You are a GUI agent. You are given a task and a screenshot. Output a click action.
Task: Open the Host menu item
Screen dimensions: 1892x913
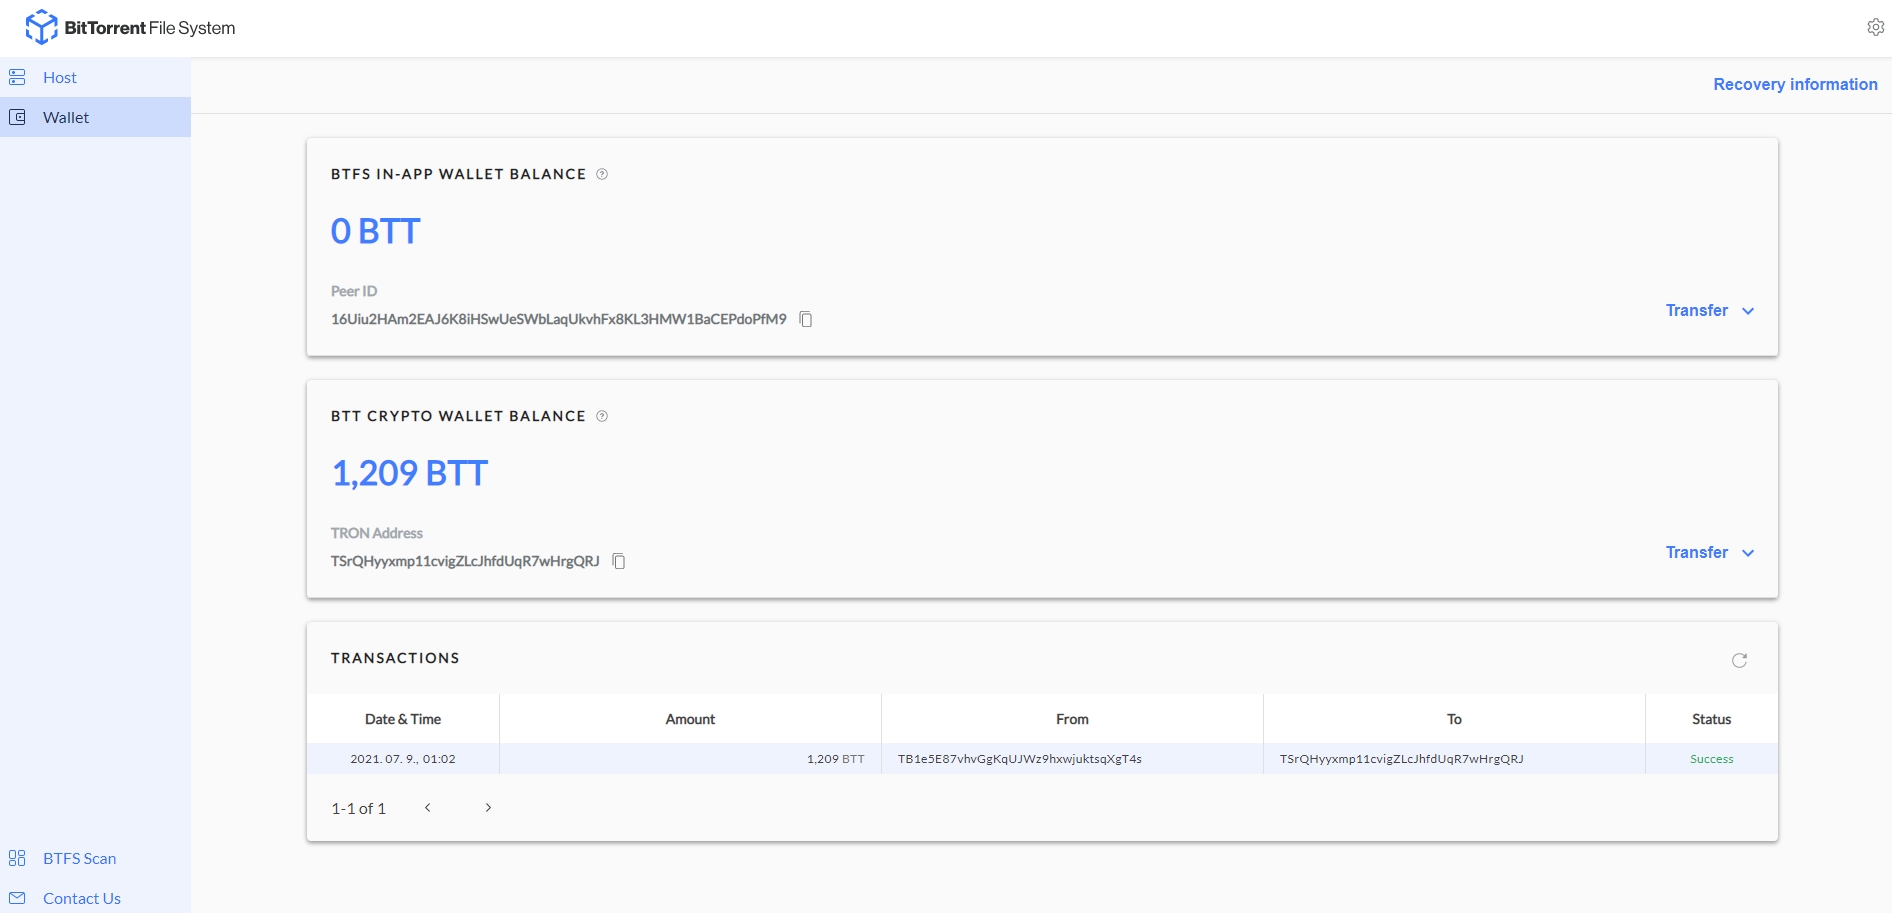95,77
